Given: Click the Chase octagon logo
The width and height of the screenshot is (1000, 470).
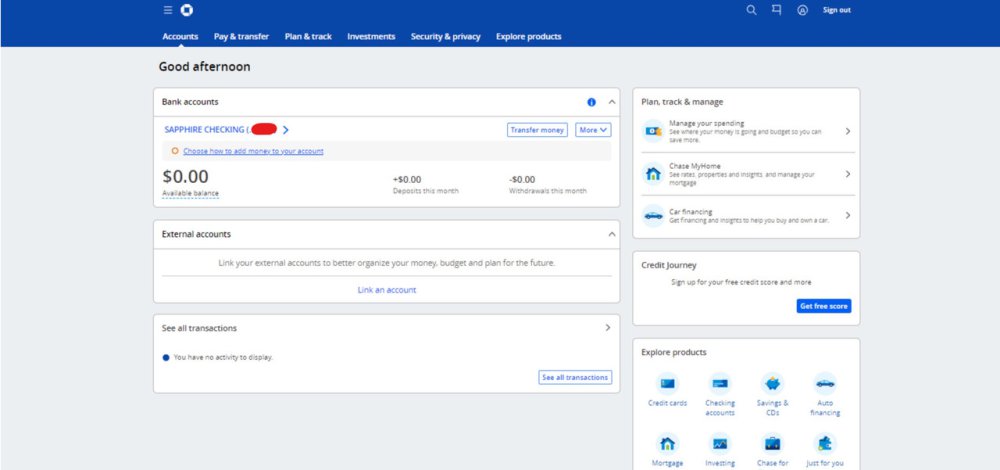Looking at the screenshot, I should click(x=187, y=10).
